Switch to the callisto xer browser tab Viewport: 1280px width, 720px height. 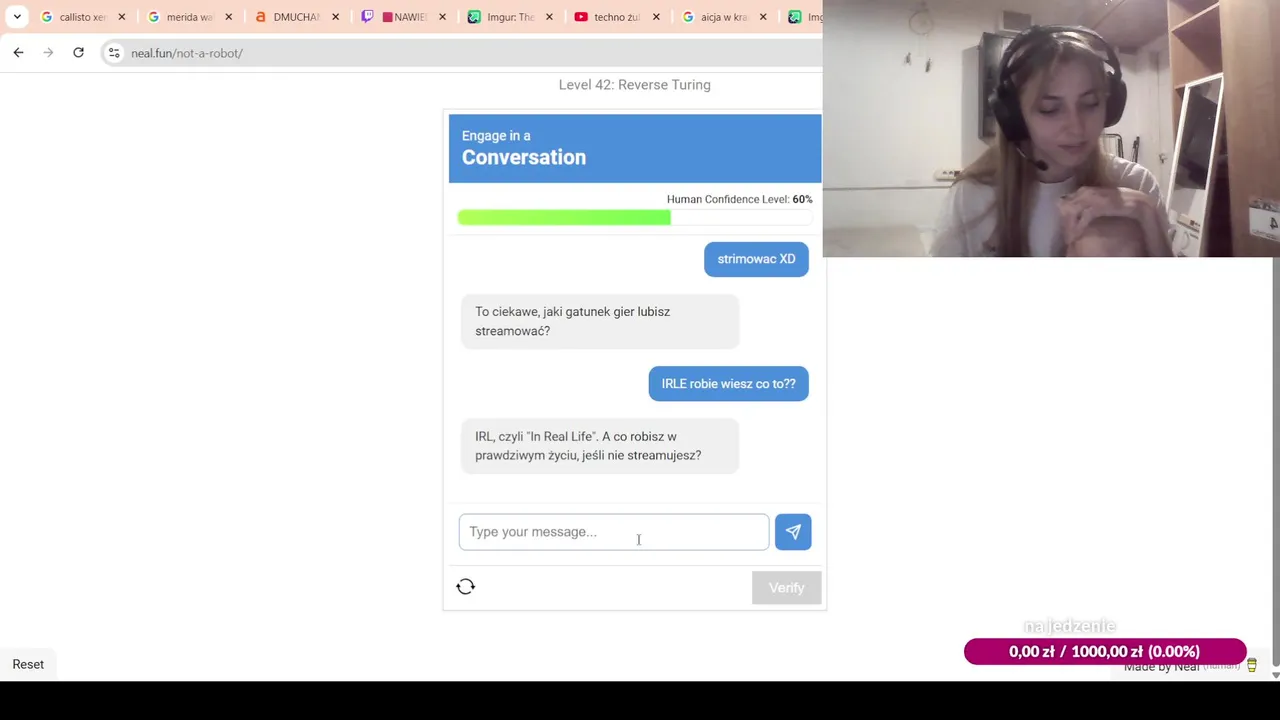click(x=83, y=17)
